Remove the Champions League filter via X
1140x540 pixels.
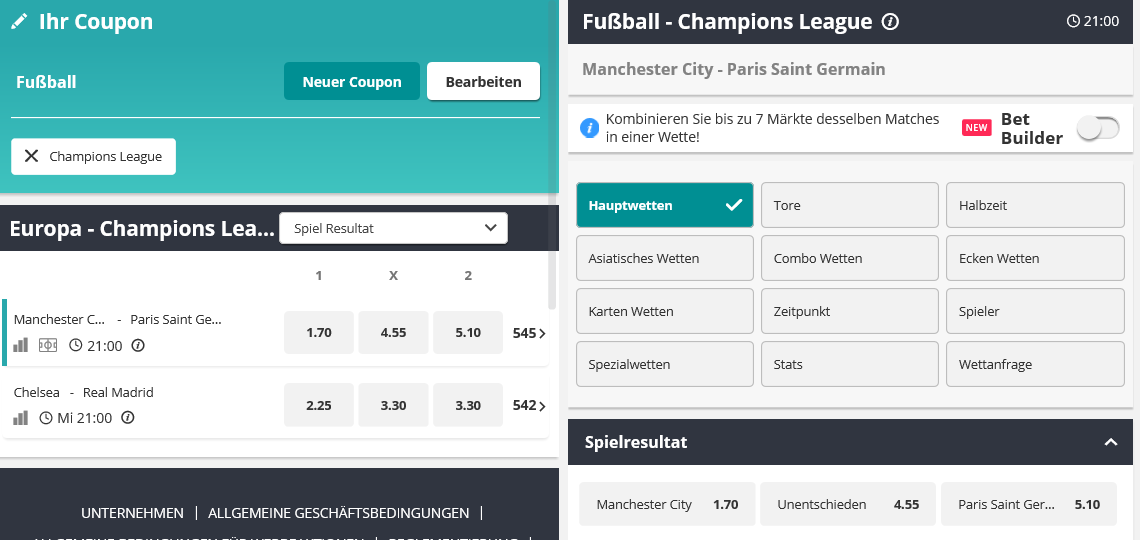pyautogui.click(x=31, y=156)
